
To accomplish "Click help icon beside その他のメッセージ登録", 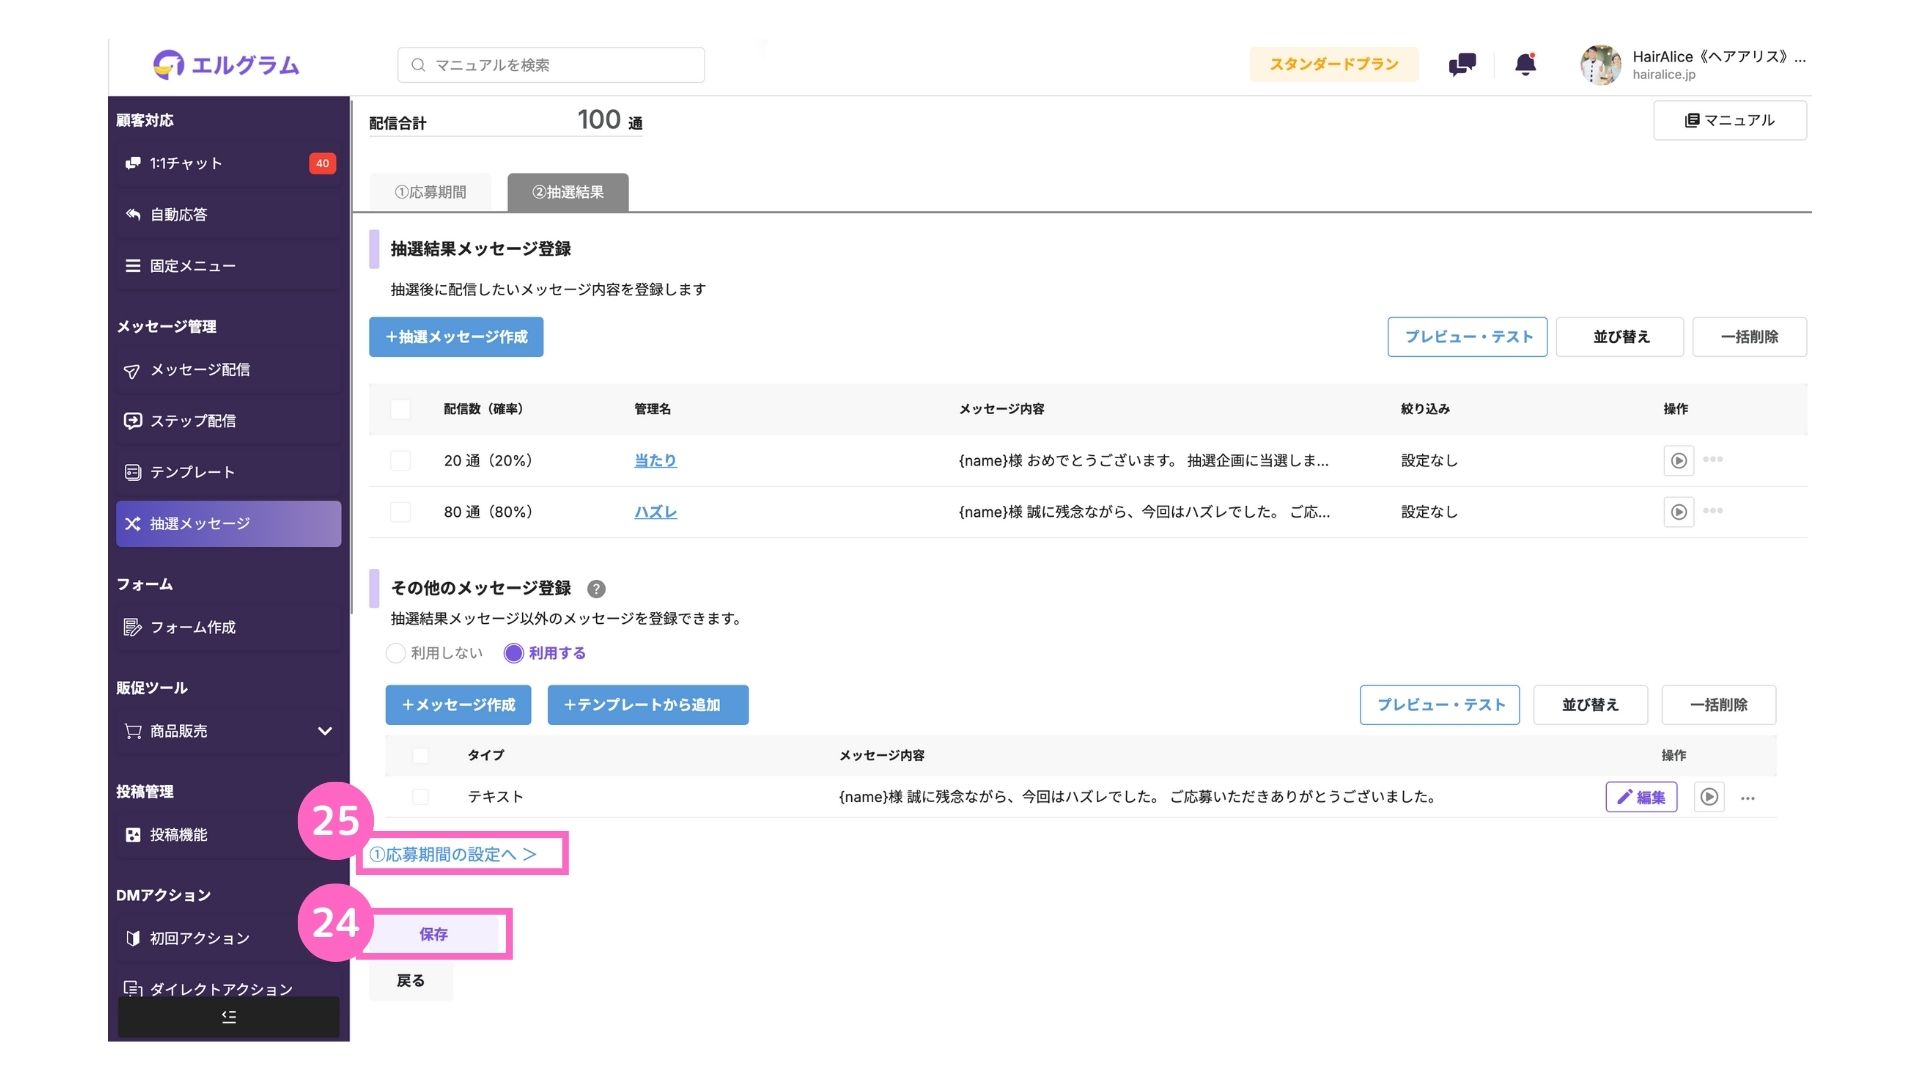I will (596, 589).
